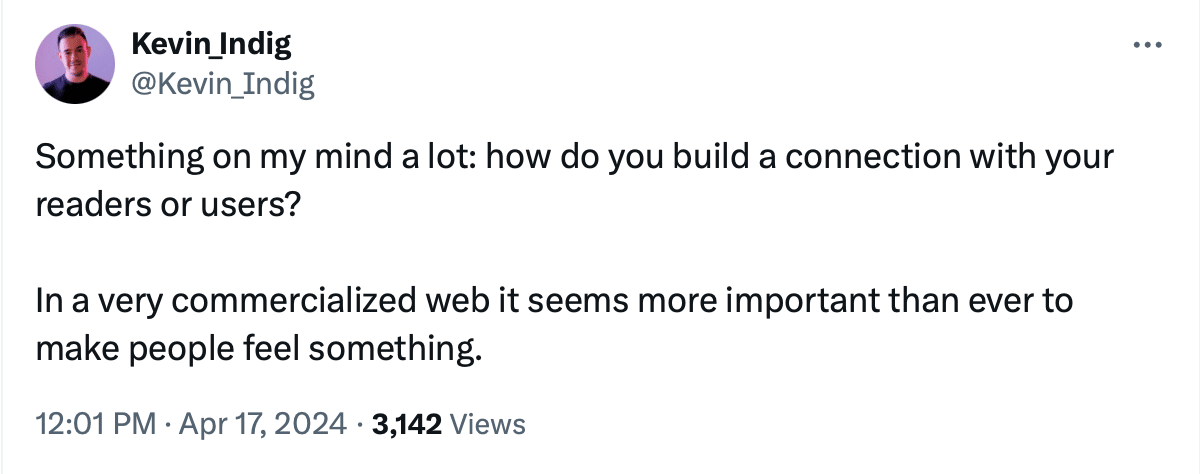Open the bold Kevin_Indig display name
Image resolution: width=1200 pixels, height=474 pixels.
point(211,45)
